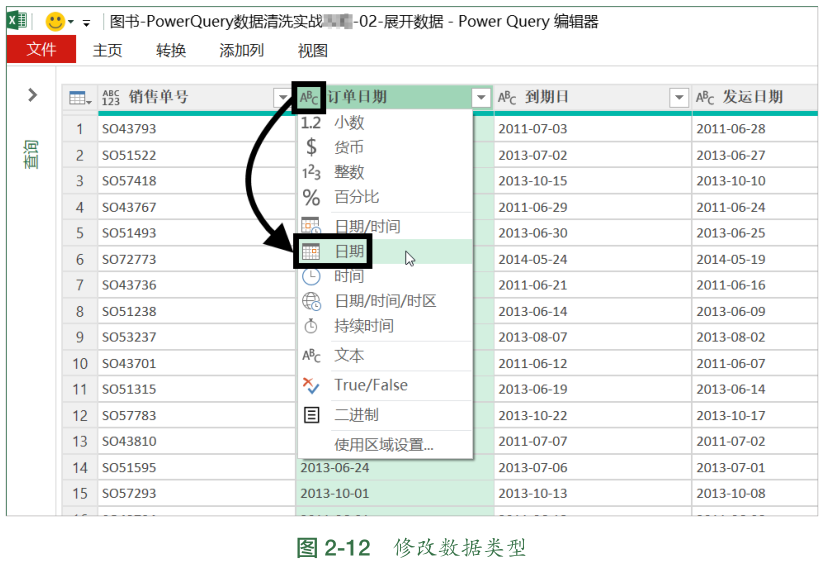Open the 销售单号 column filter dropdown
This screenshot has width=828, height=565.
tap(283, 98)
